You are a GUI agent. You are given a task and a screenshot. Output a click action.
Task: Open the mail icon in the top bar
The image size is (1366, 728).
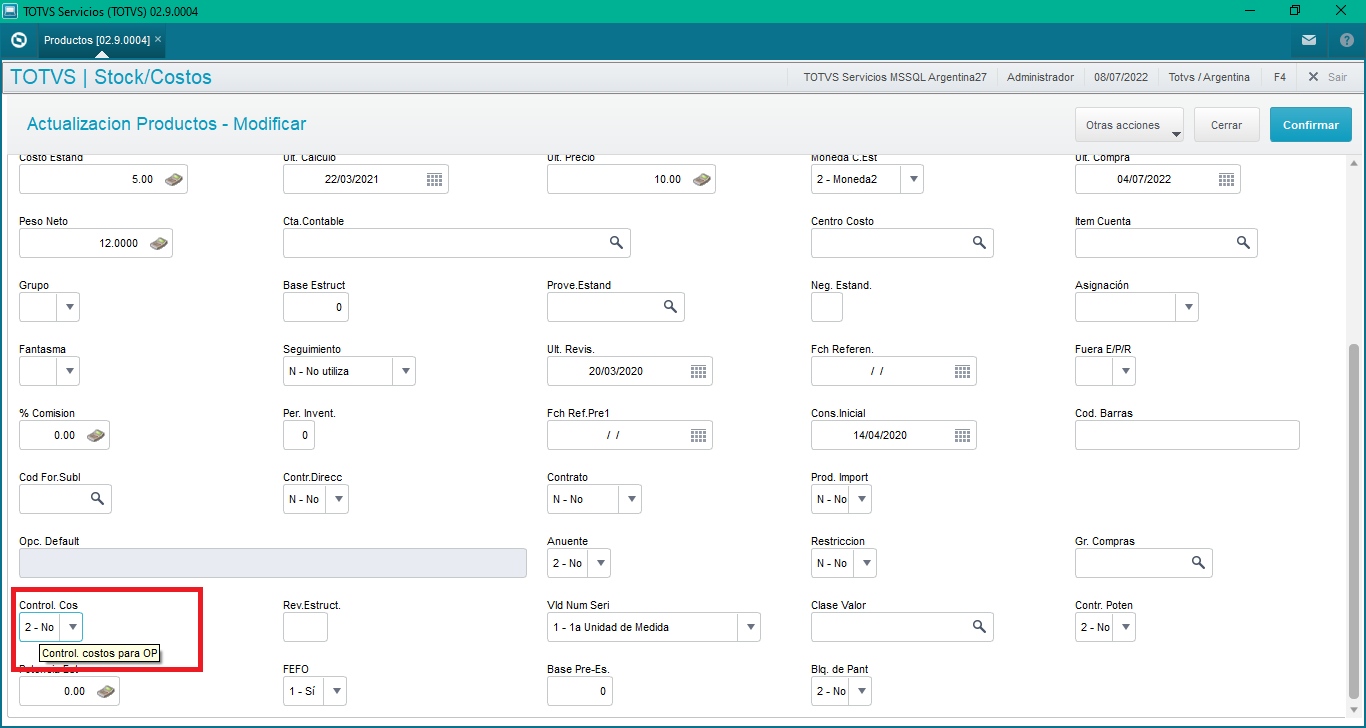click(1309, 40)
